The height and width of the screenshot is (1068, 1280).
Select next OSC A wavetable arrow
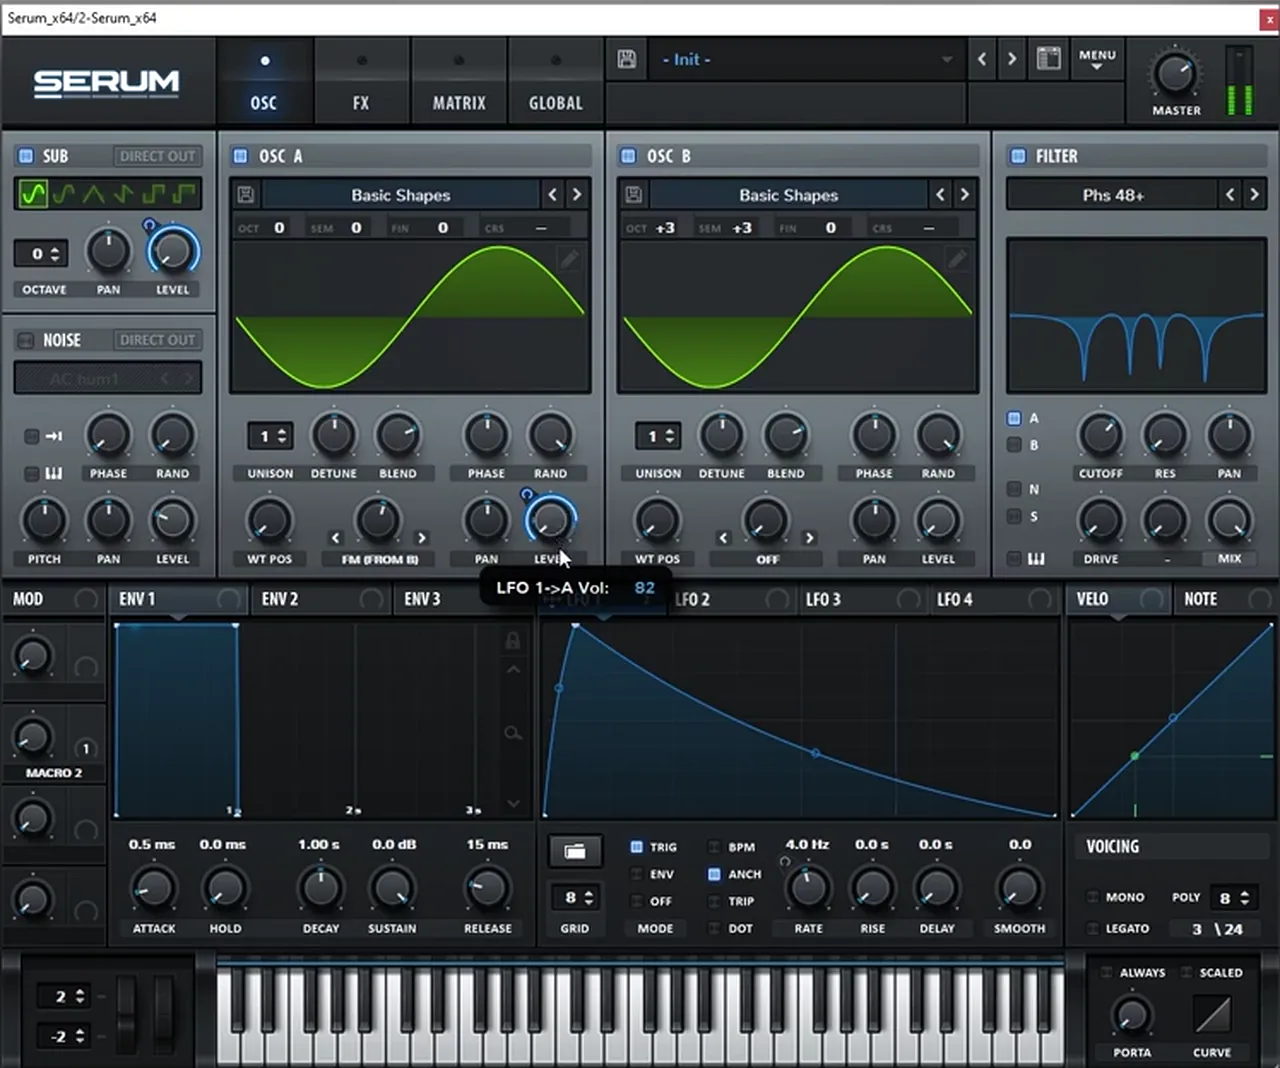point(577,195)
